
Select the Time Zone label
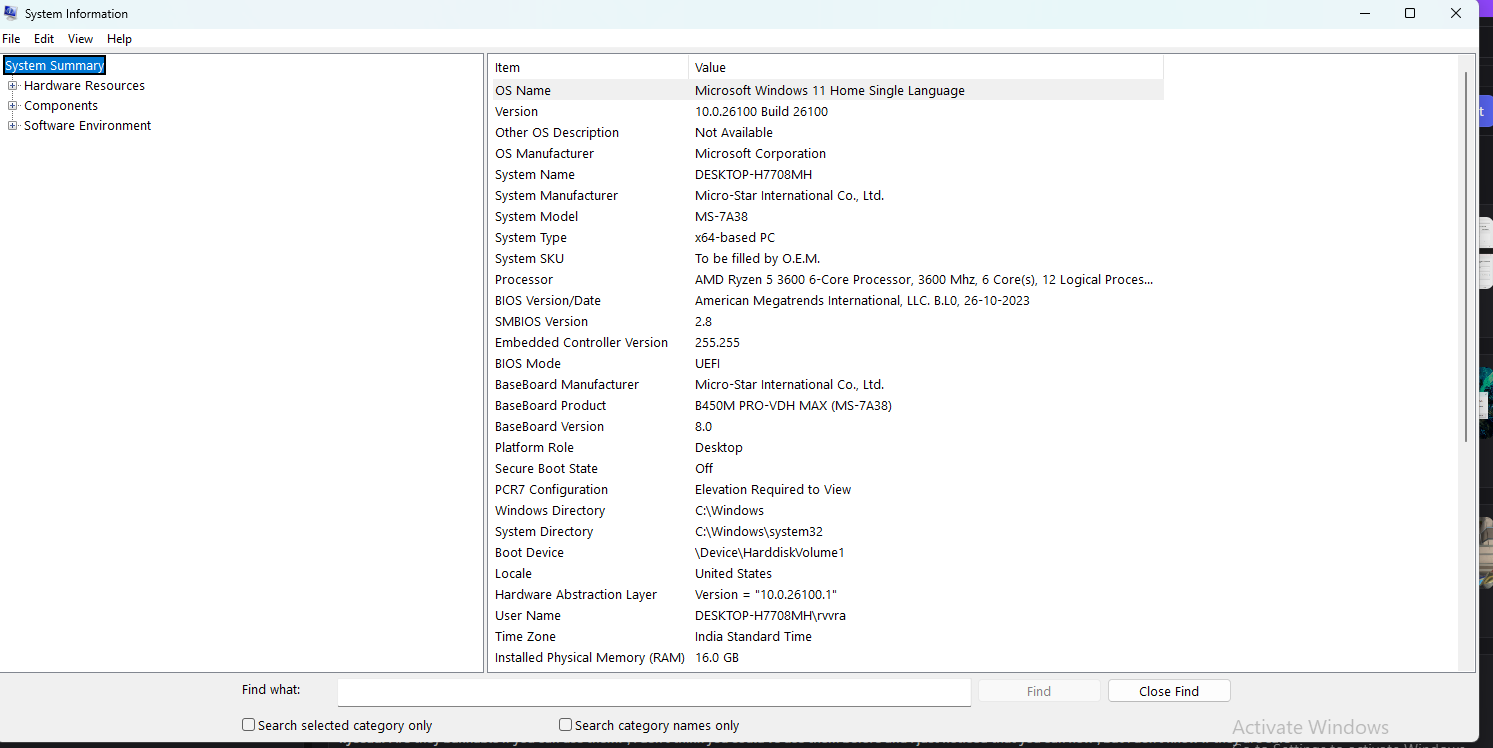point(525,637)
